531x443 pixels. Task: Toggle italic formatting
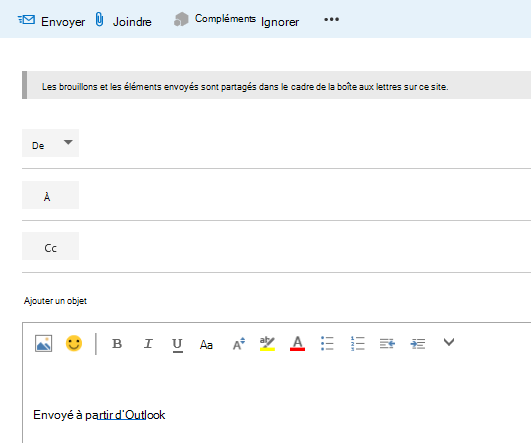click(148, 343)
